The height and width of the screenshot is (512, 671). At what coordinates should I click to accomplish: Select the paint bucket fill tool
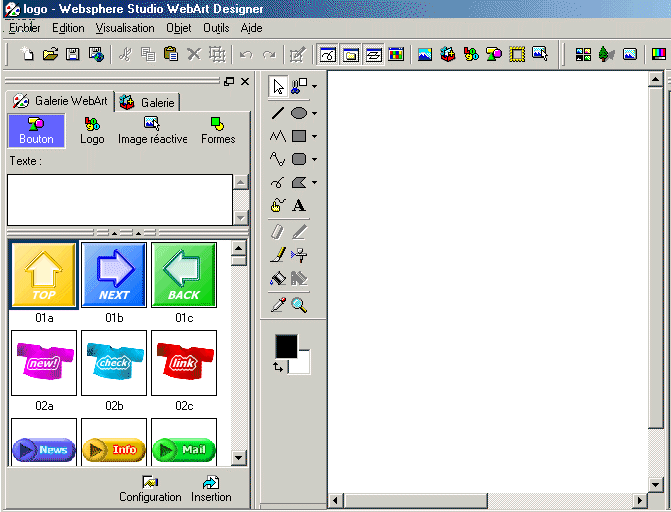click(277, 278)
